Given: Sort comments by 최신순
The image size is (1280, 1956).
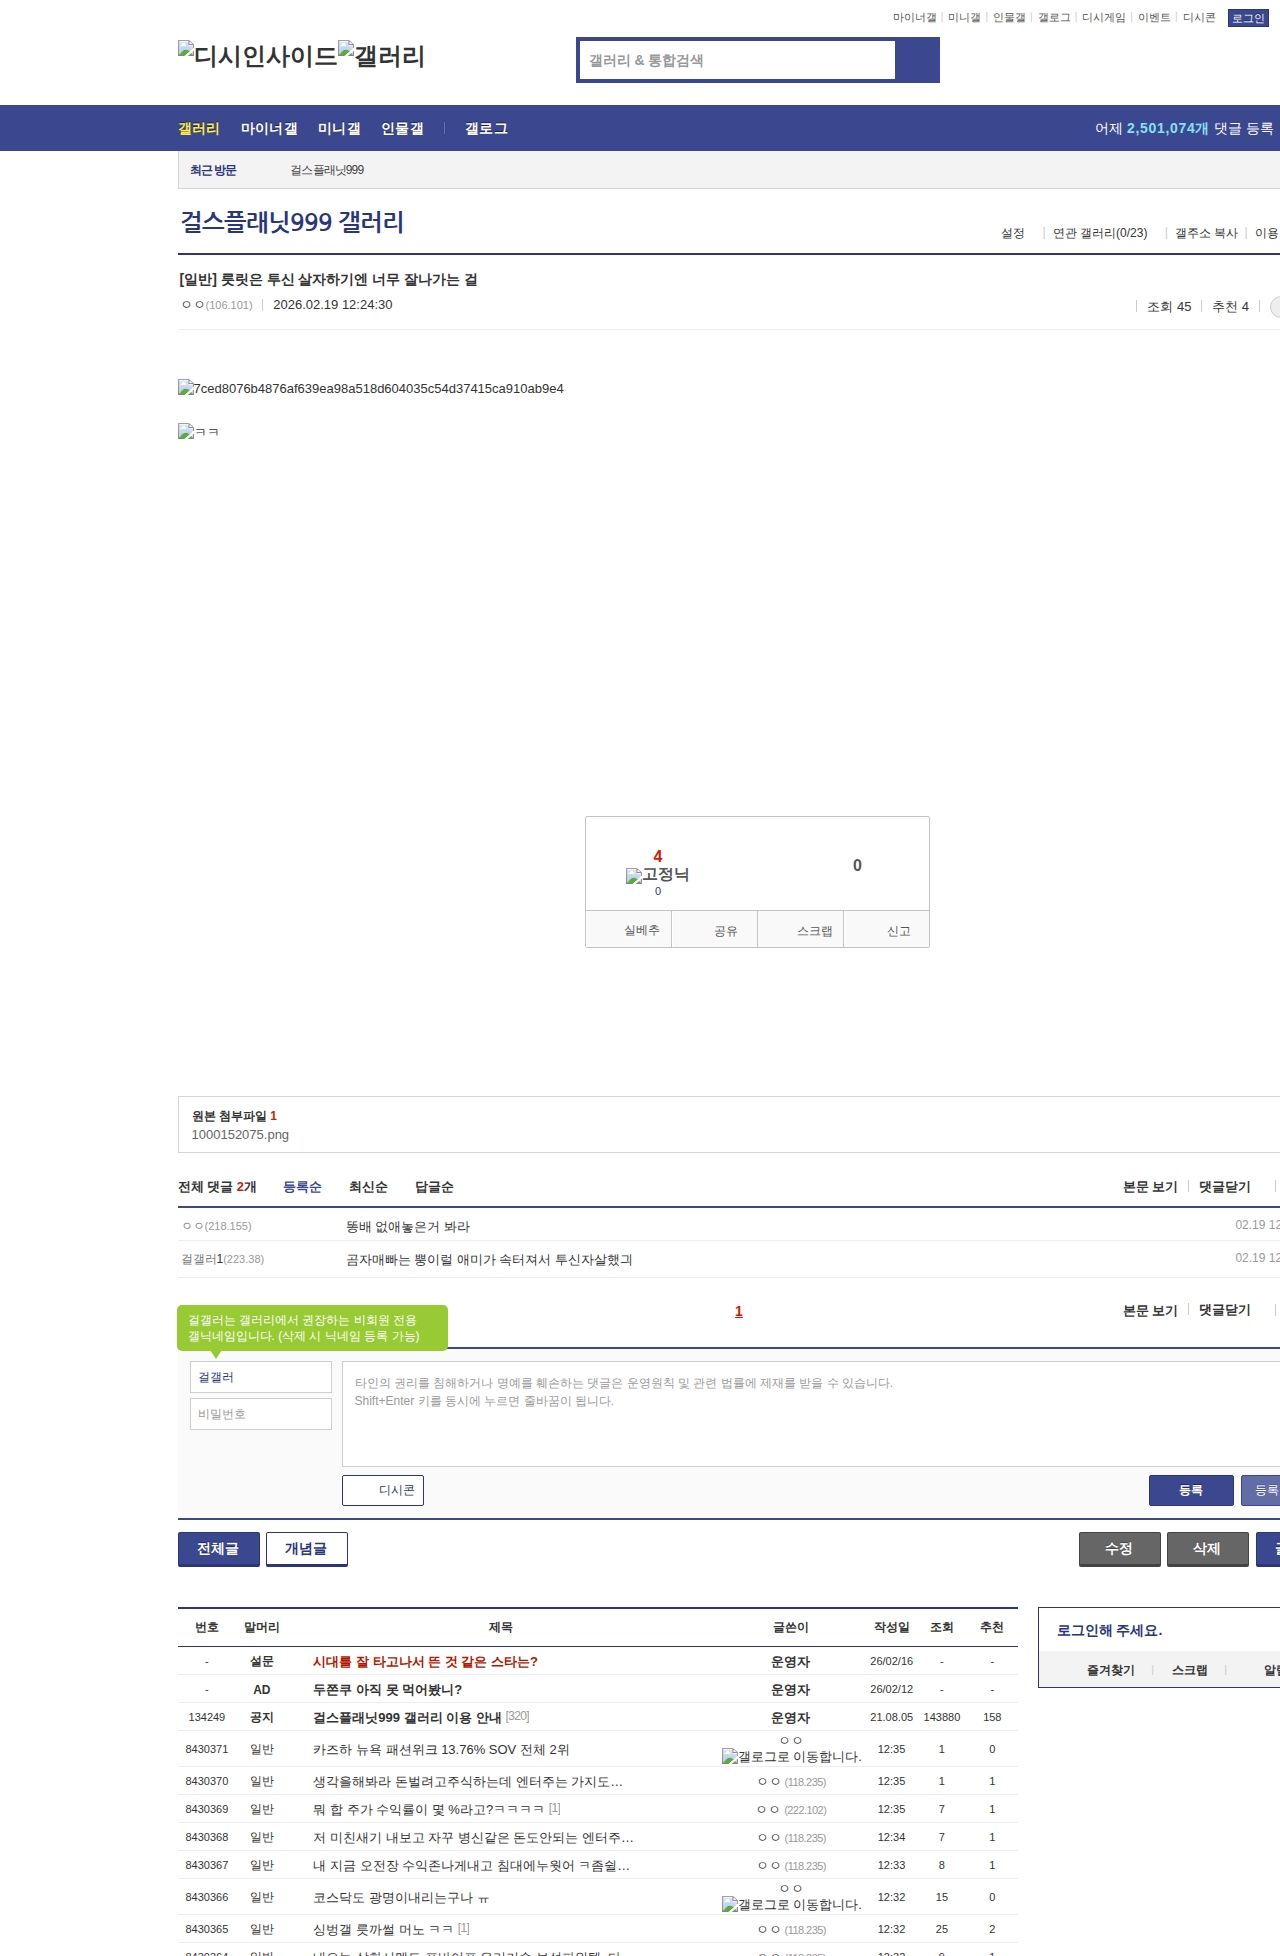Looking at the screenshot, I should (x=368, y=1187).
